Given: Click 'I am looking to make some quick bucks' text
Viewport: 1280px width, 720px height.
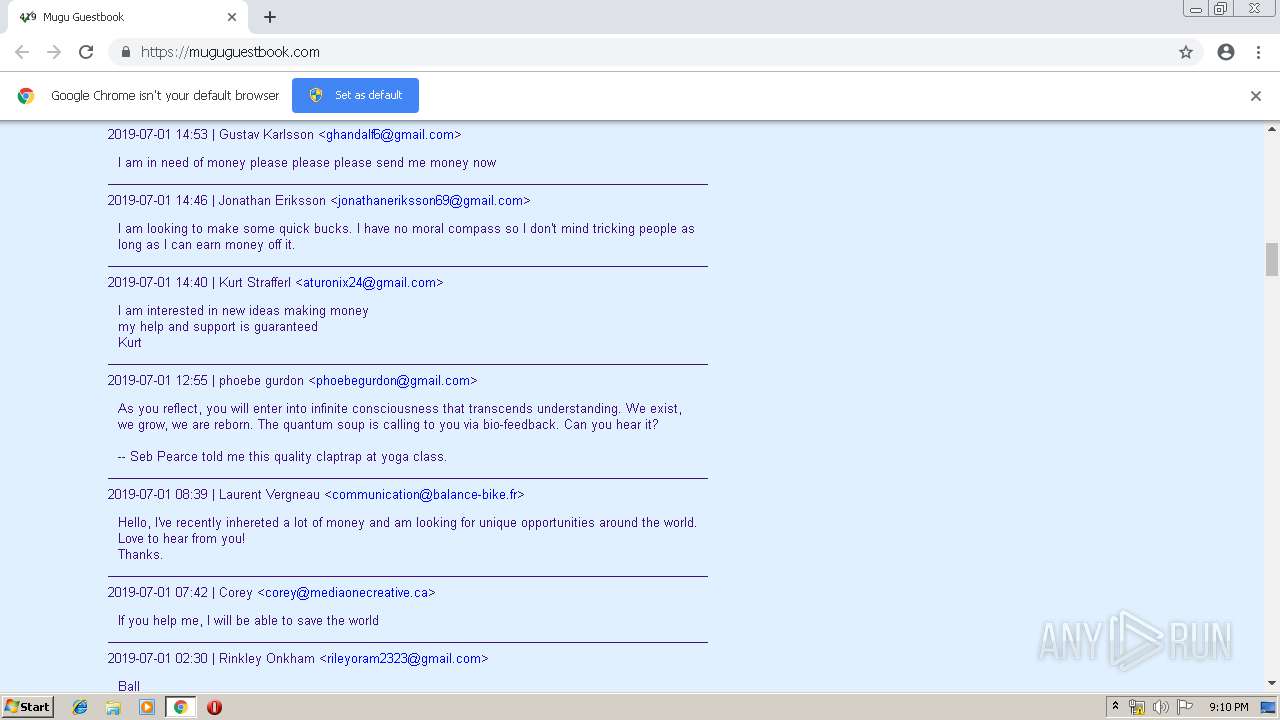Looking at the screenshot, I should coord(406,236).
